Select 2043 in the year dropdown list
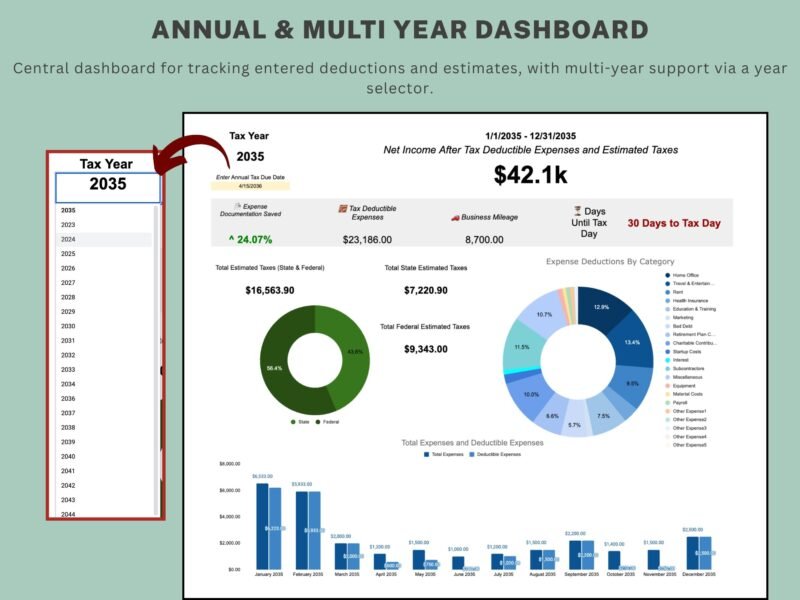This screenshot has height=600, width=800. click(104, 500)
